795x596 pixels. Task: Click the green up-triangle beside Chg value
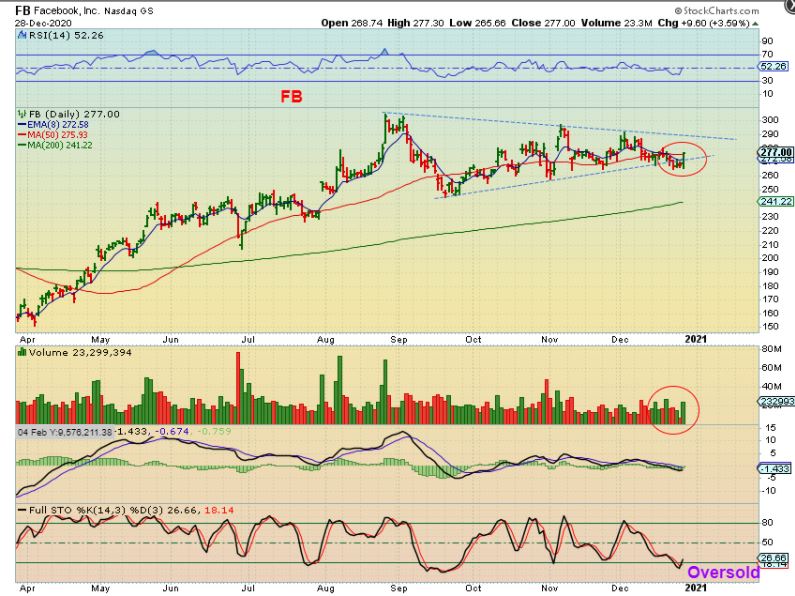click(756, 23)
